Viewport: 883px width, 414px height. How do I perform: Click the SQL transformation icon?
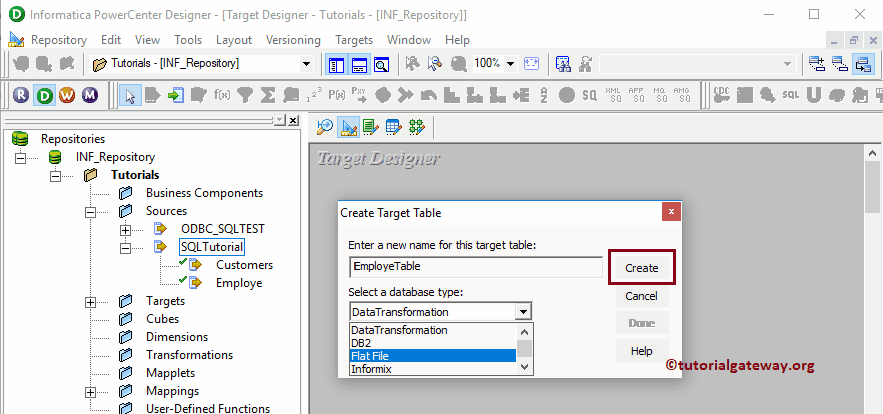coord(790,95)
